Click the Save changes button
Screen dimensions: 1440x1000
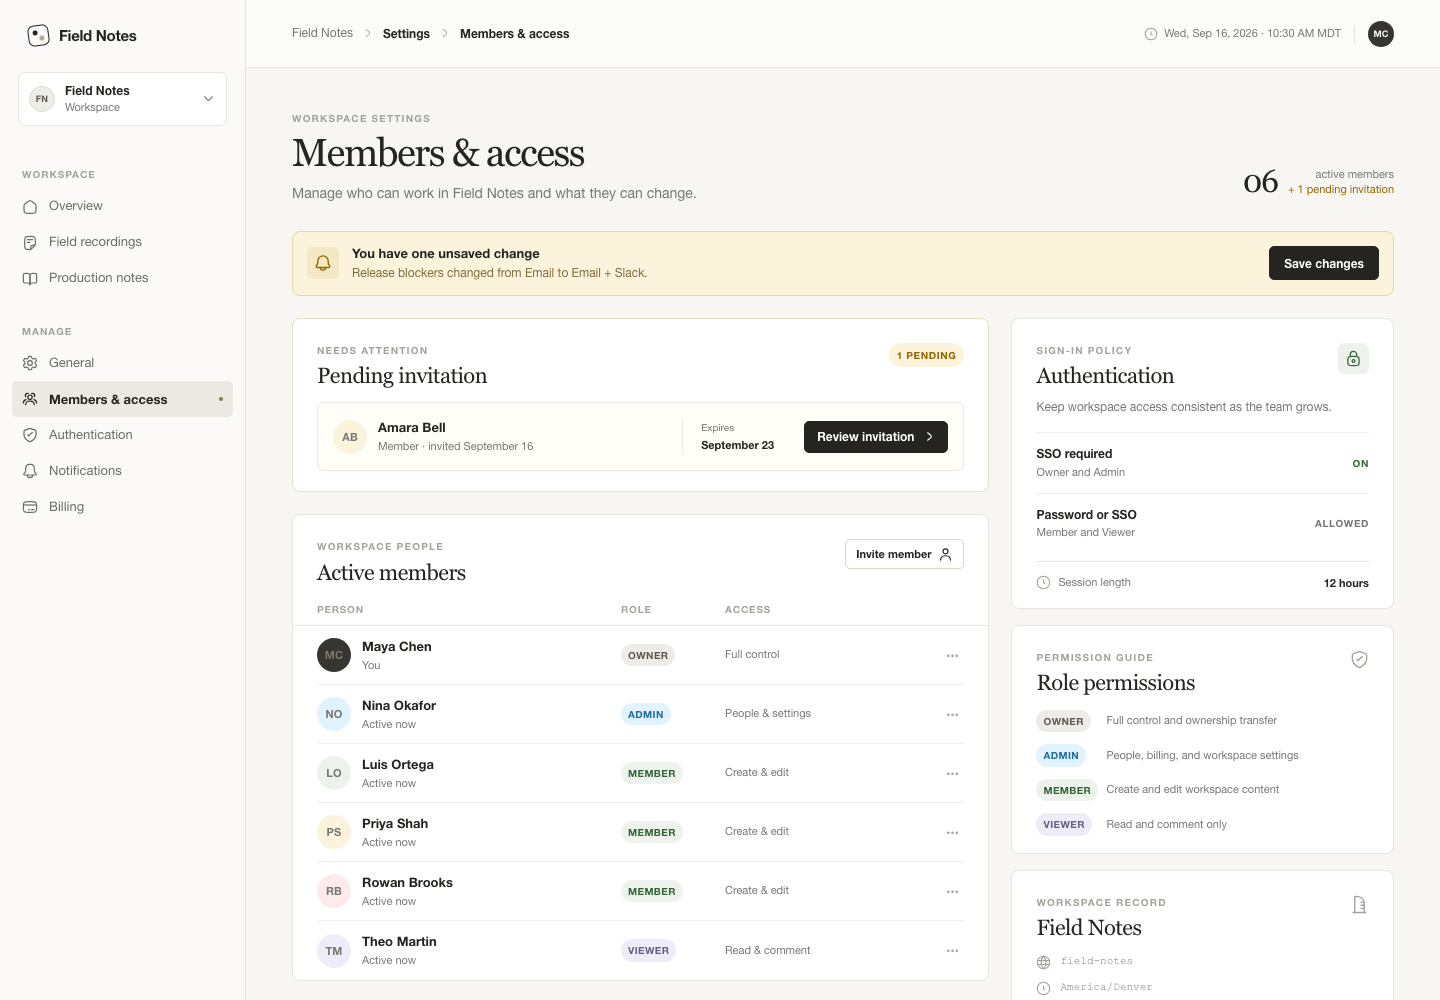pos(1324,263)
